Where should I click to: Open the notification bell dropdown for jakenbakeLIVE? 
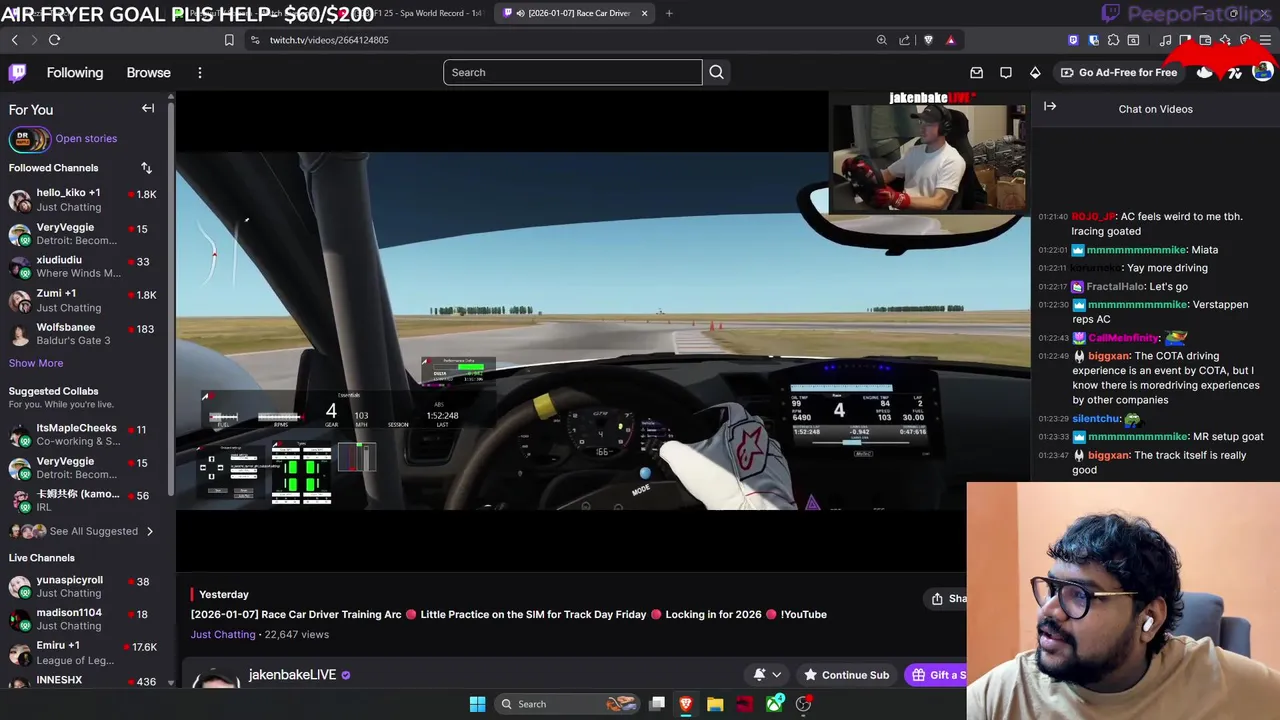pyautogui.click(x=767, y=675)
